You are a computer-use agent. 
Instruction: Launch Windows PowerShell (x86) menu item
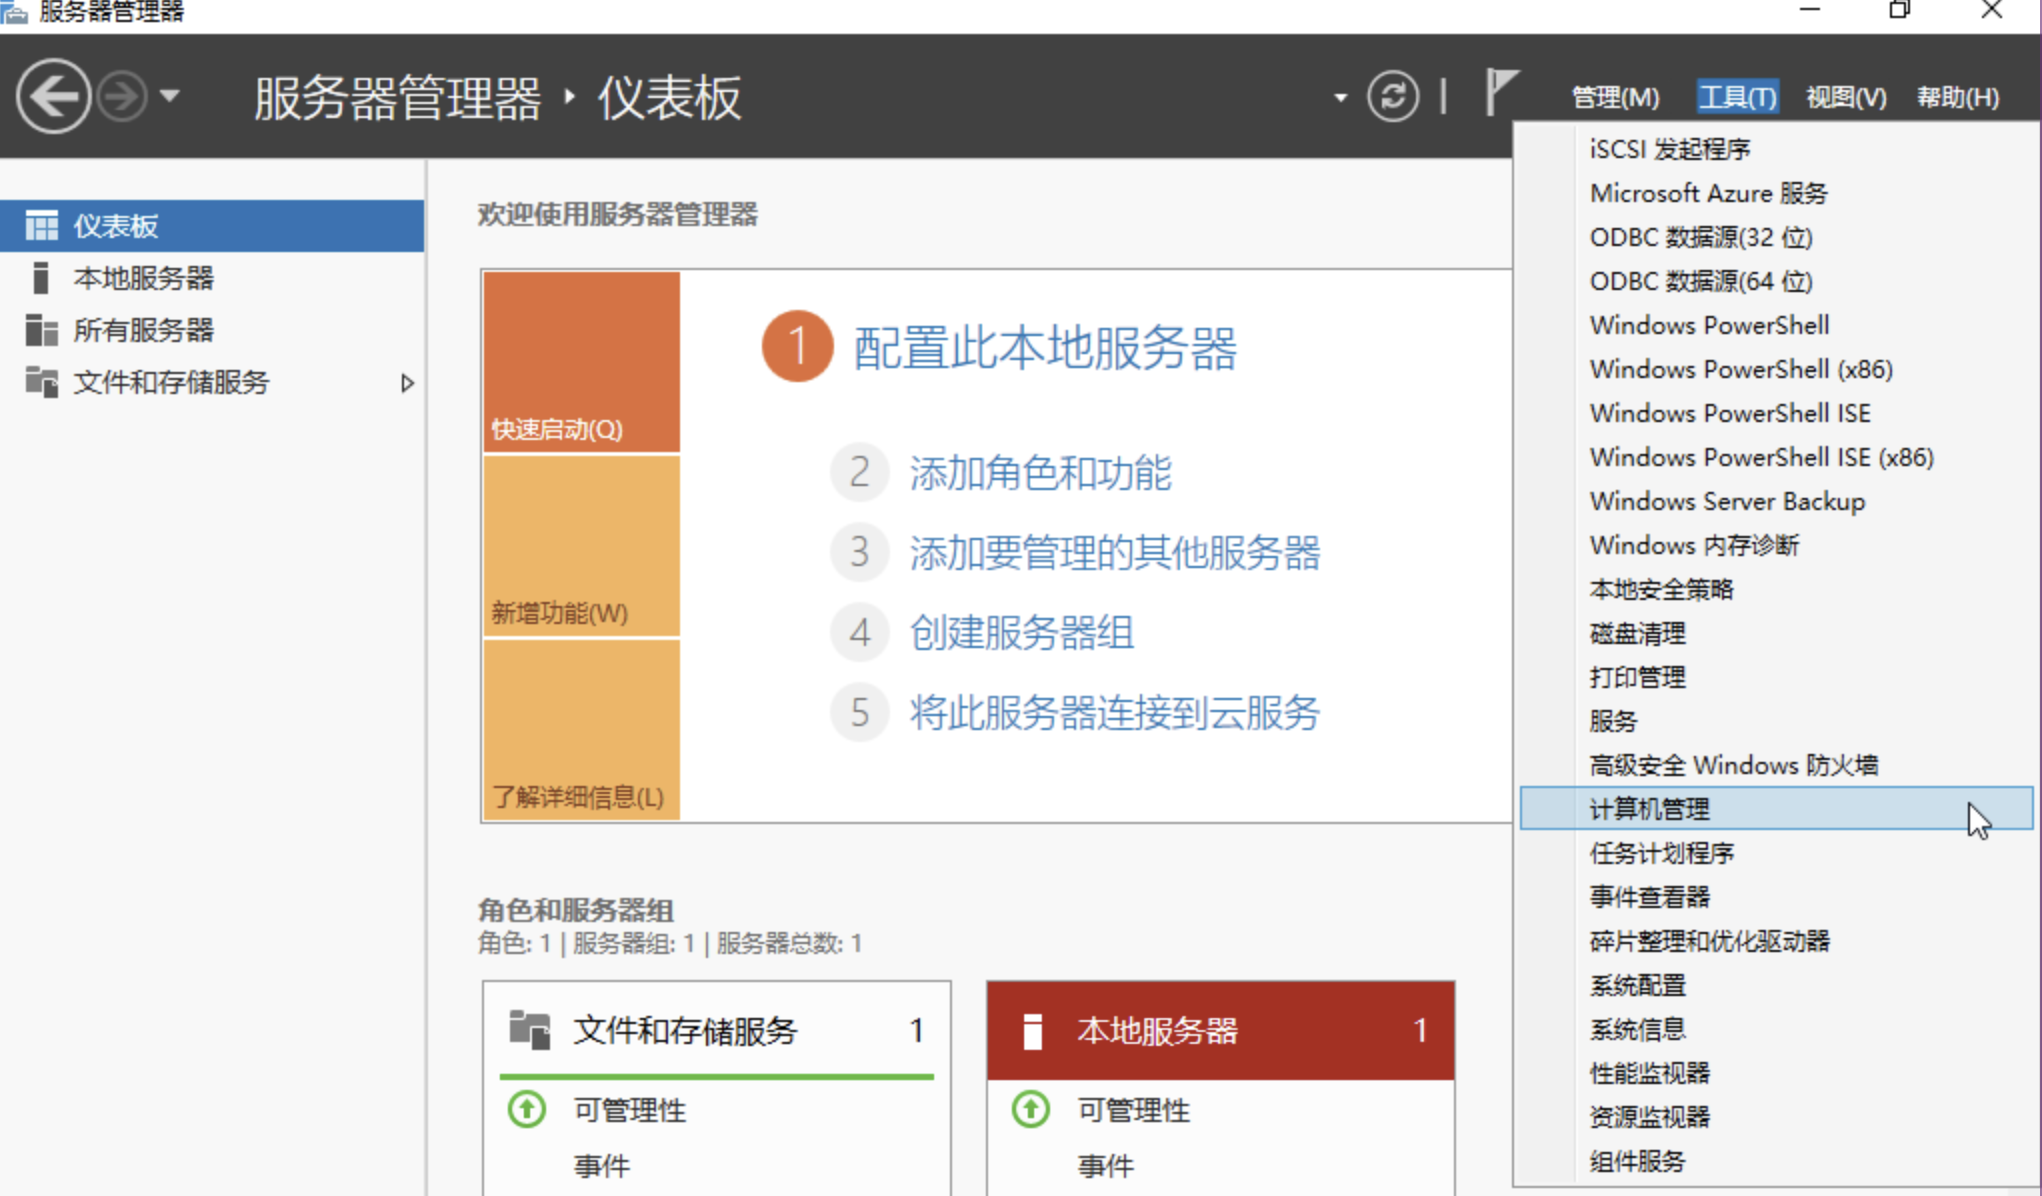pos(1776,369)
